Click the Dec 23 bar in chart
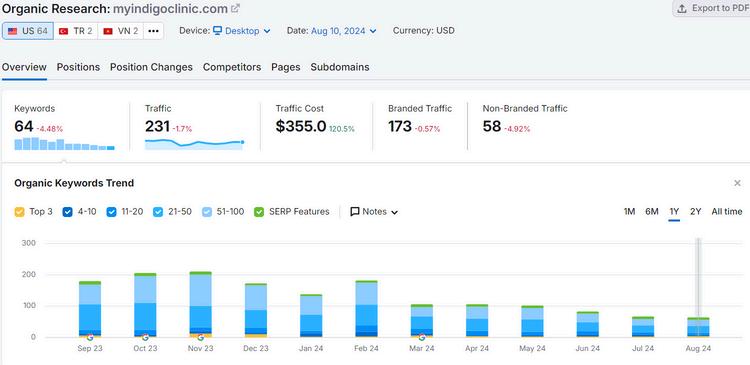Screen dimensions: 750x365 point(256,310)
